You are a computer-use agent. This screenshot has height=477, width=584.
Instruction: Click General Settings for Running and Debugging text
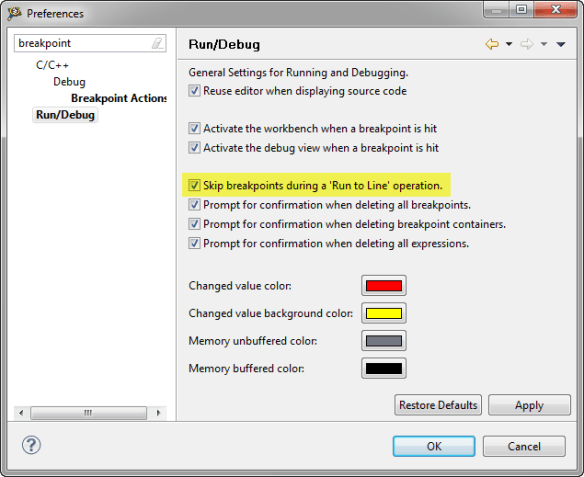tap(298, 72)
